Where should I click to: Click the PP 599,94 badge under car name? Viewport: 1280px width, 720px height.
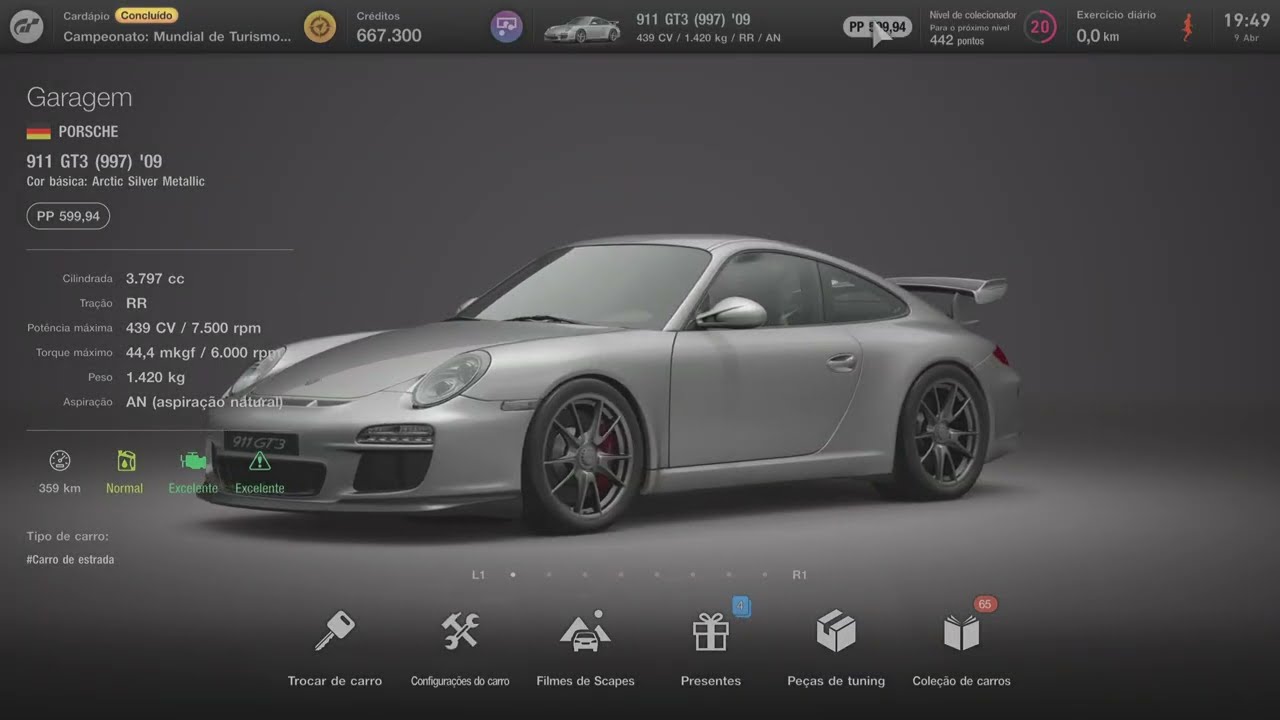tap(68, 216)
